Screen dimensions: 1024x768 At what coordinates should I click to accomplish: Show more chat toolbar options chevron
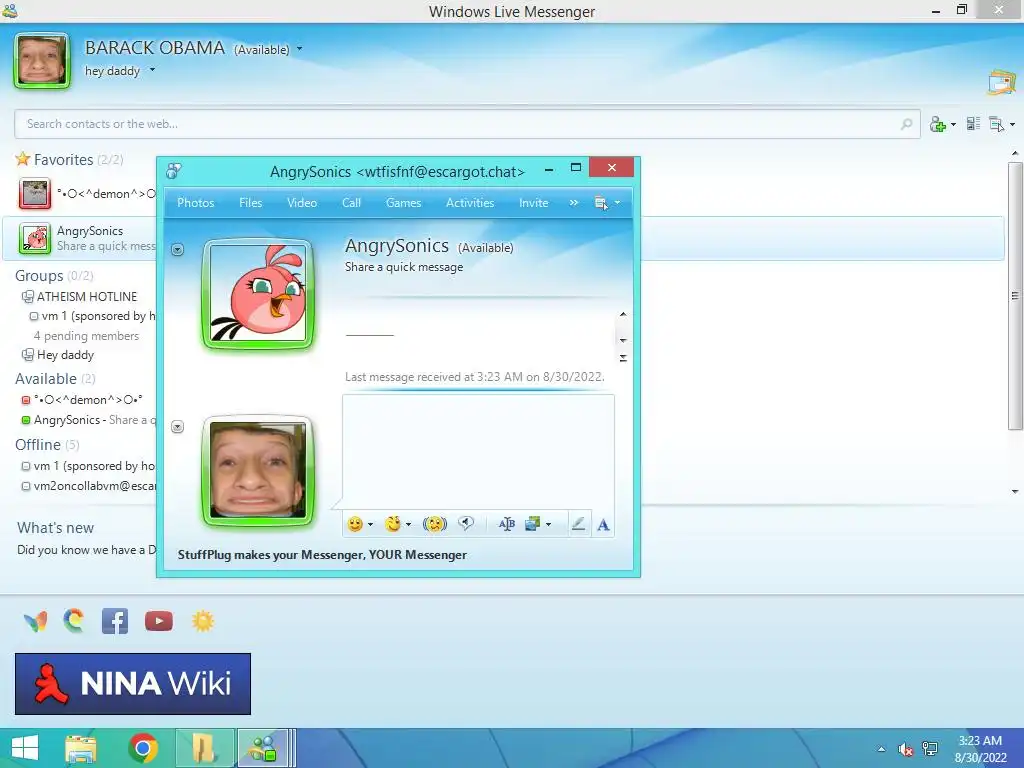point(573,203)
